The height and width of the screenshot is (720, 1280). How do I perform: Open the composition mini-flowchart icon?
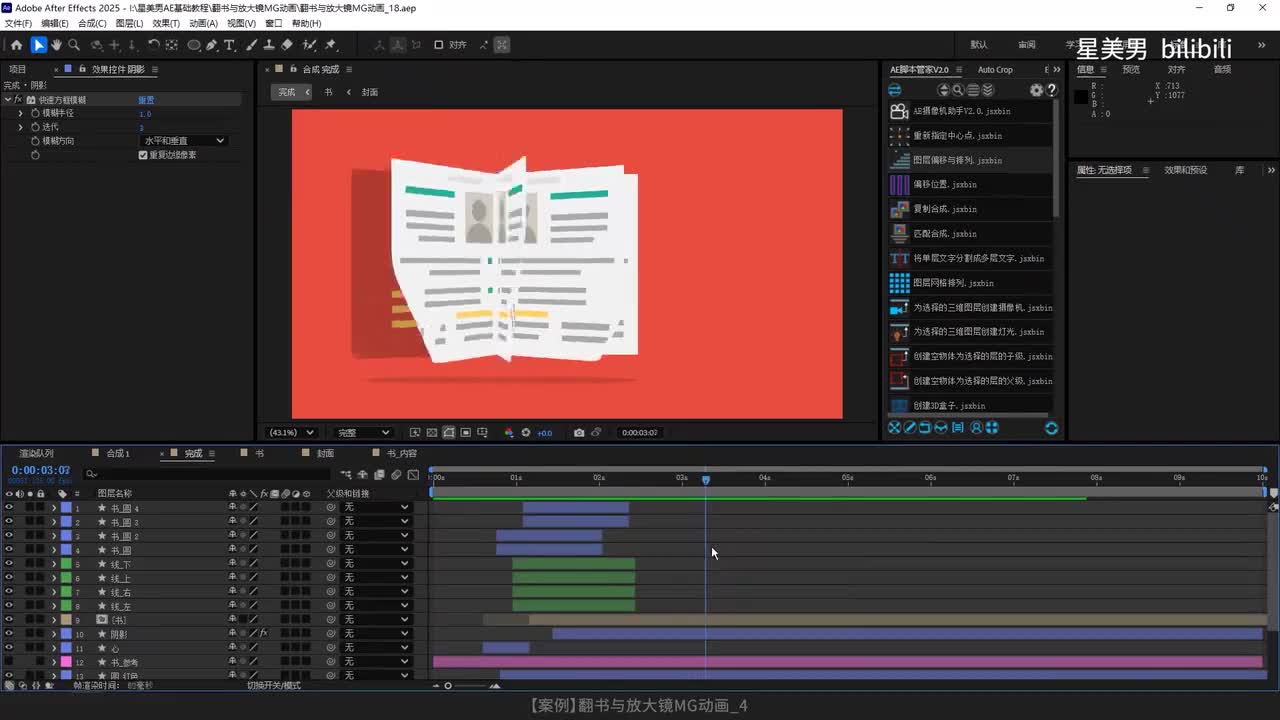pos(346,475)
